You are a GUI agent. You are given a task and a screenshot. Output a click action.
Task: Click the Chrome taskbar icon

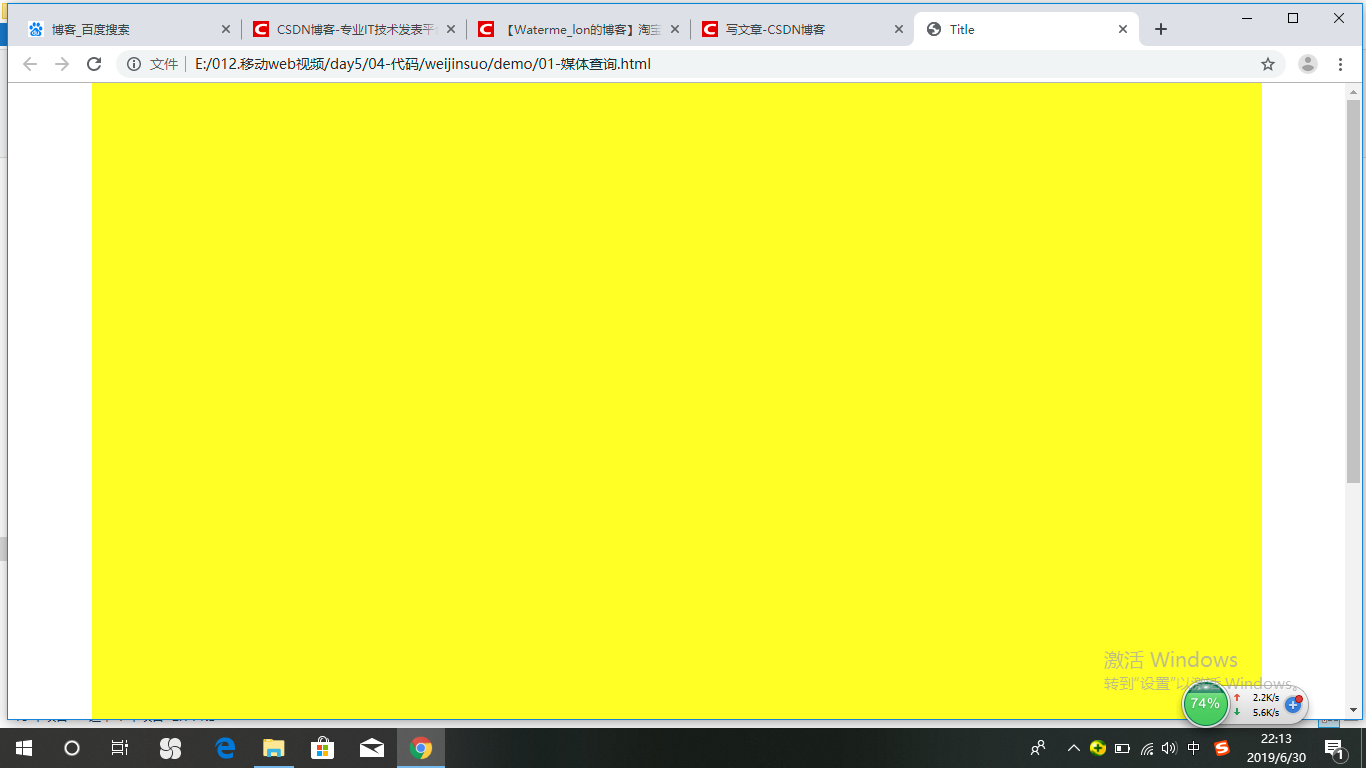pyautogui.click(x=421, y=748)
